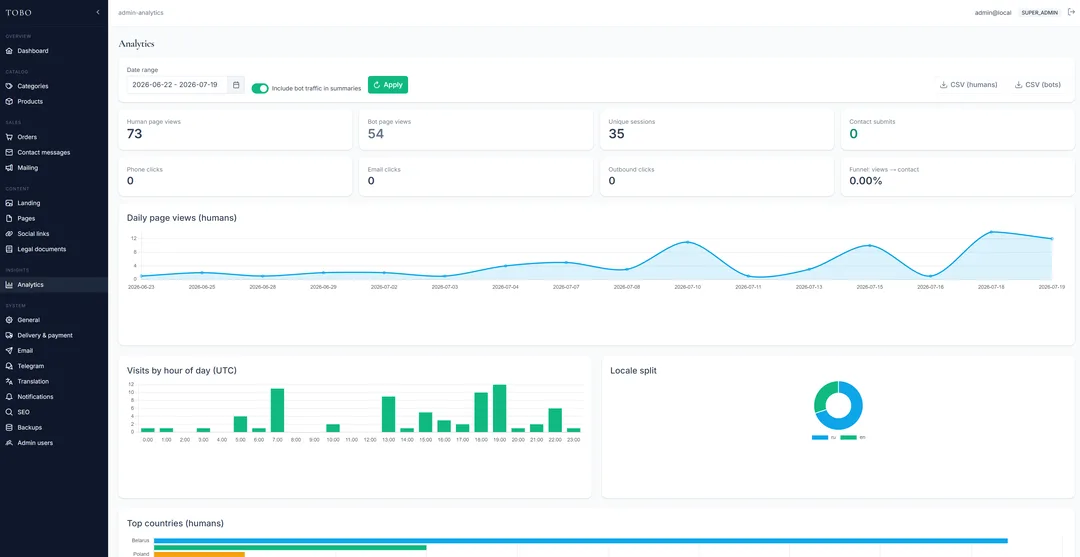
Task: Toggle the blue ru legend swatch
Action: pos(819,437)
